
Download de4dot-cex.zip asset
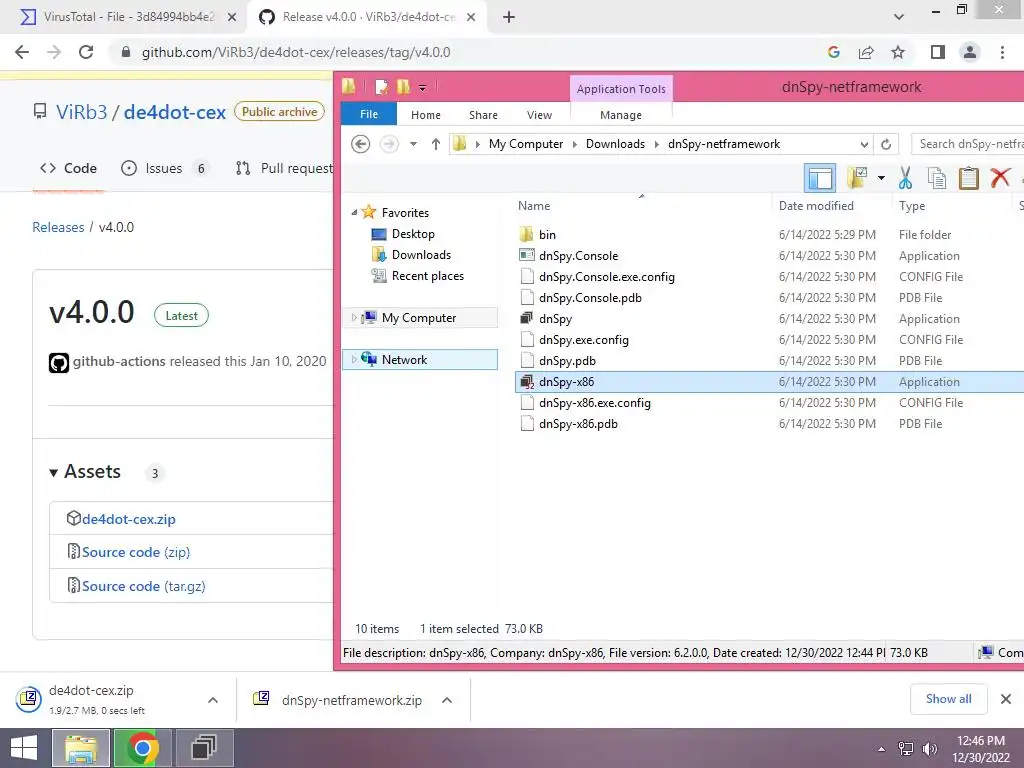[x=129, y=519]
